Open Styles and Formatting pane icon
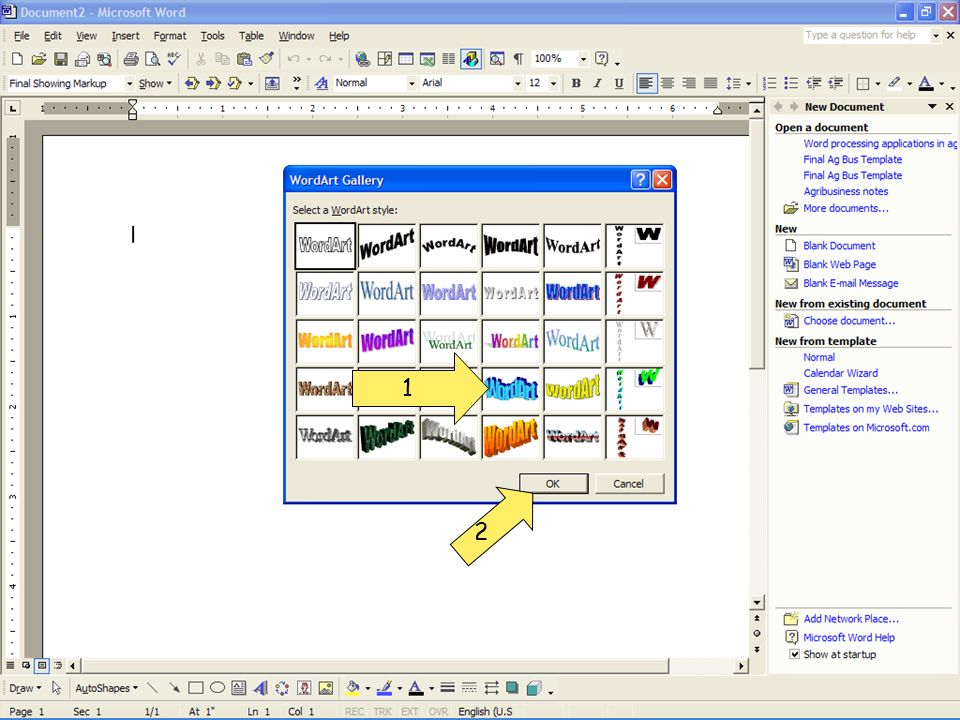960x720 pixels. click(x=321, y=83)
